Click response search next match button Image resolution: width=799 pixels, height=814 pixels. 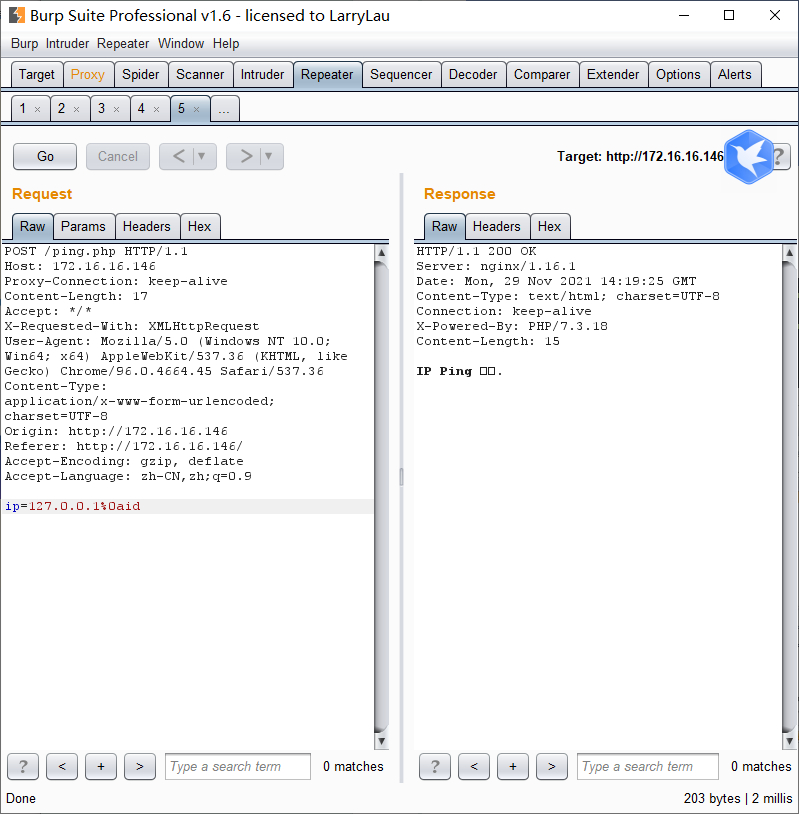[551, 766]
